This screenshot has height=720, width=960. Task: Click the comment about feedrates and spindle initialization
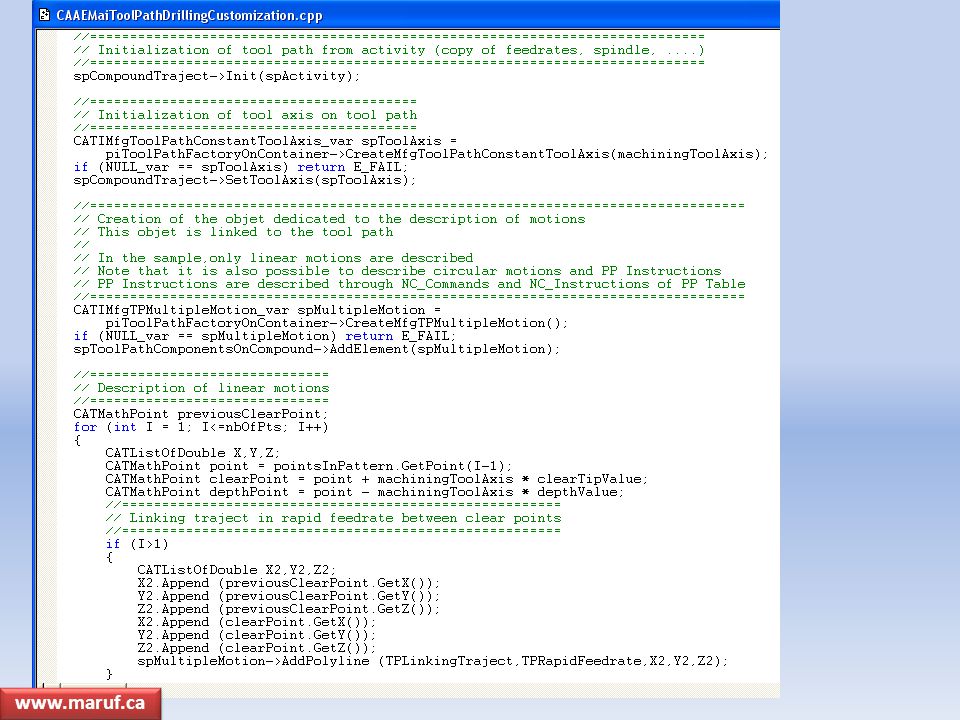(x=389, y=50)
